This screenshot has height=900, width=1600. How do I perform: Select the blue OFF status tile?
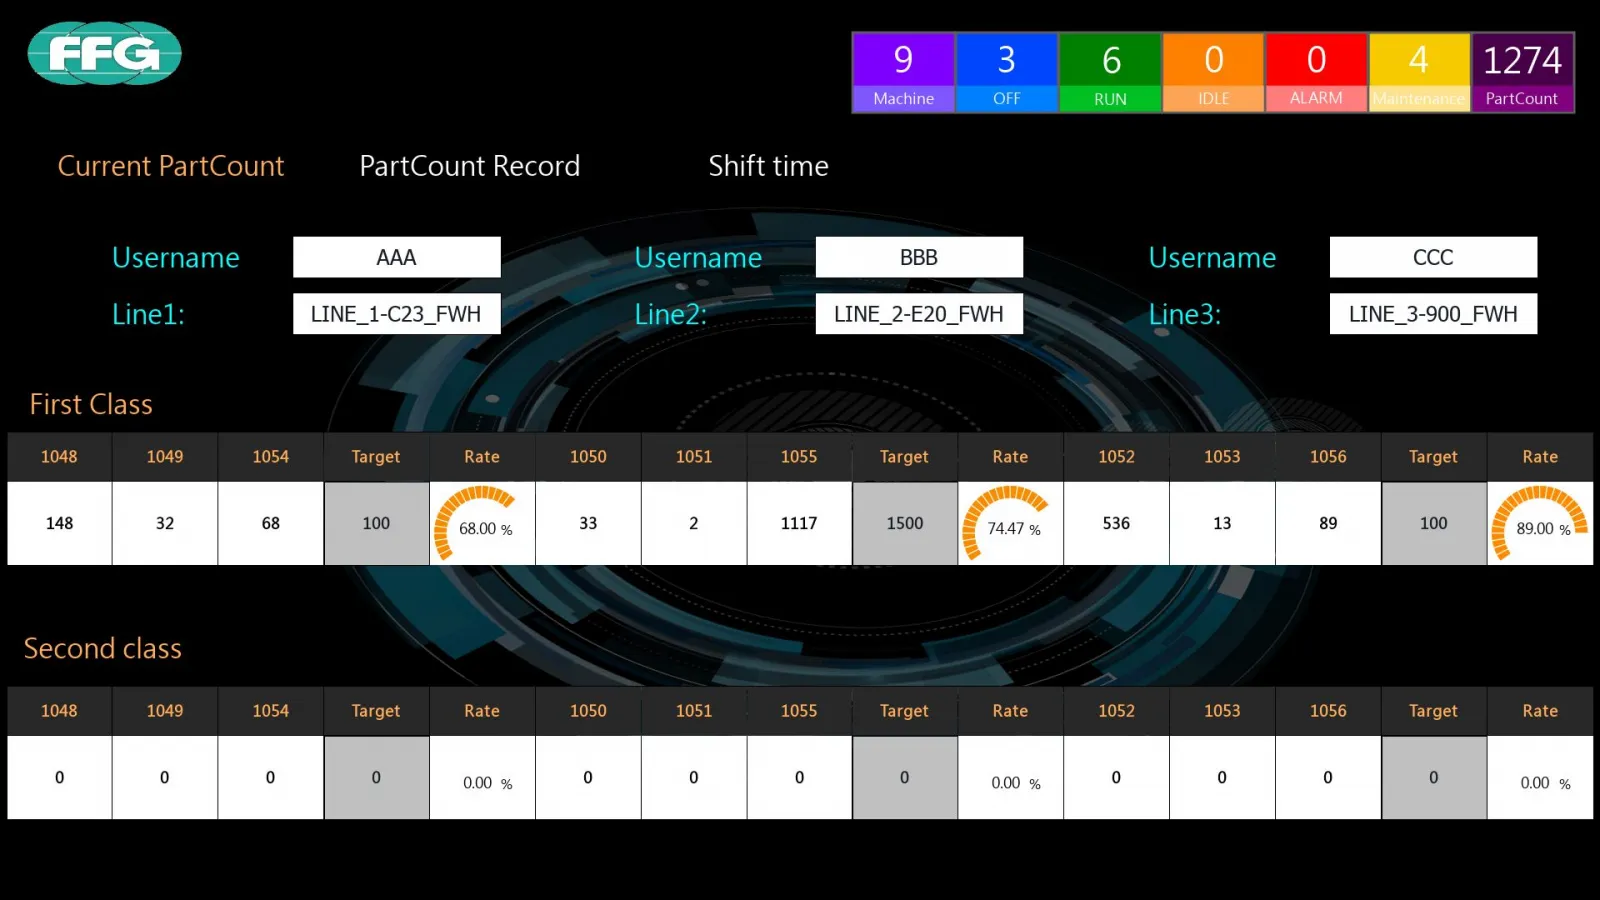coord(1007,72)
